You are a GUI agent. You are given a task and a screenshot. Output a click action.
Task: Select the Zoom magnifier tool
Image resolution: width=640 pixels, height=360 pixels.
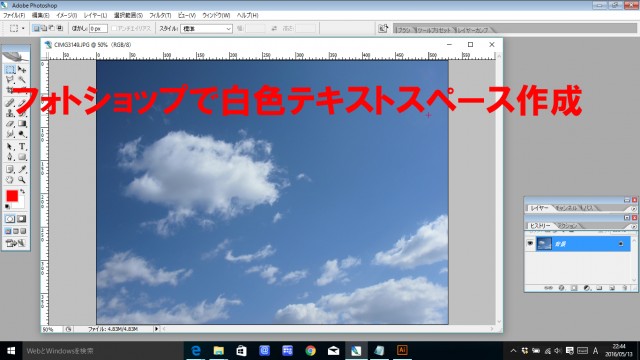22,180
